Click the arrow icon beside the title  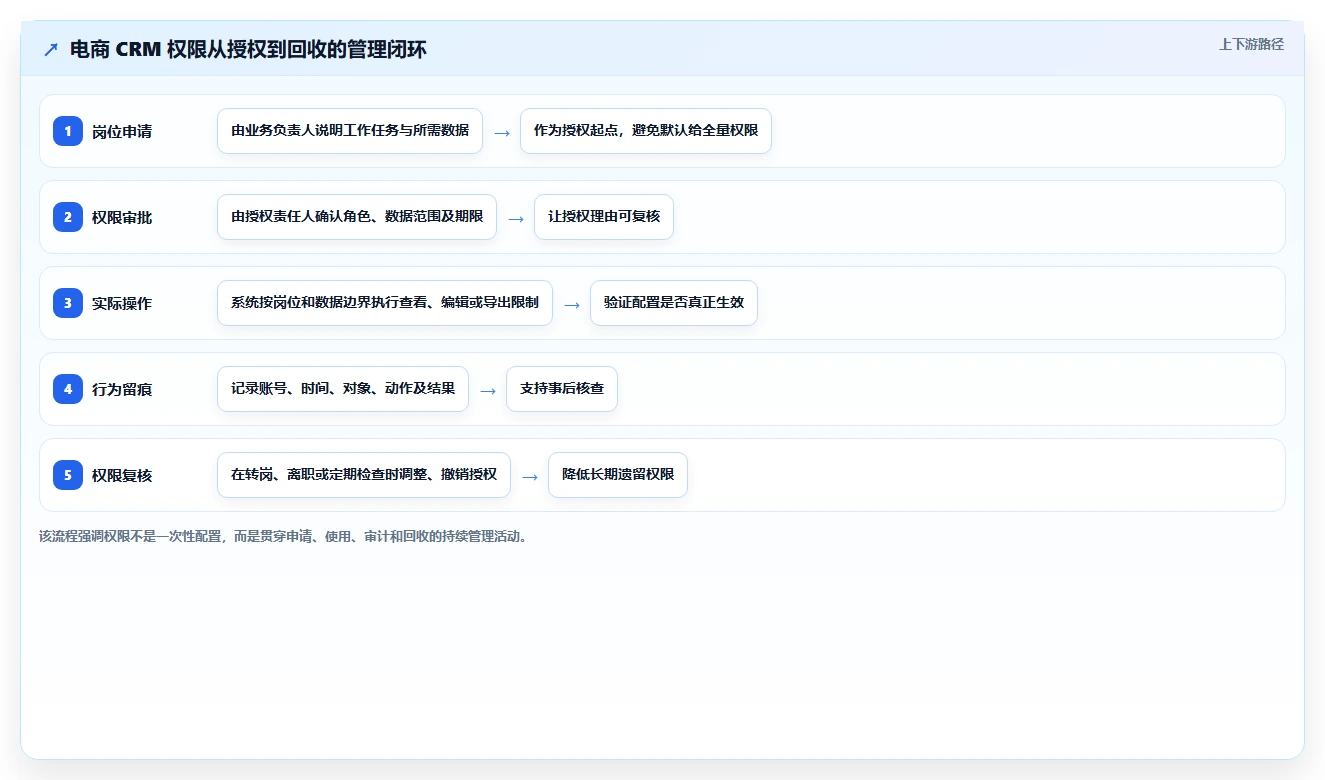click(x=51, y=49)
